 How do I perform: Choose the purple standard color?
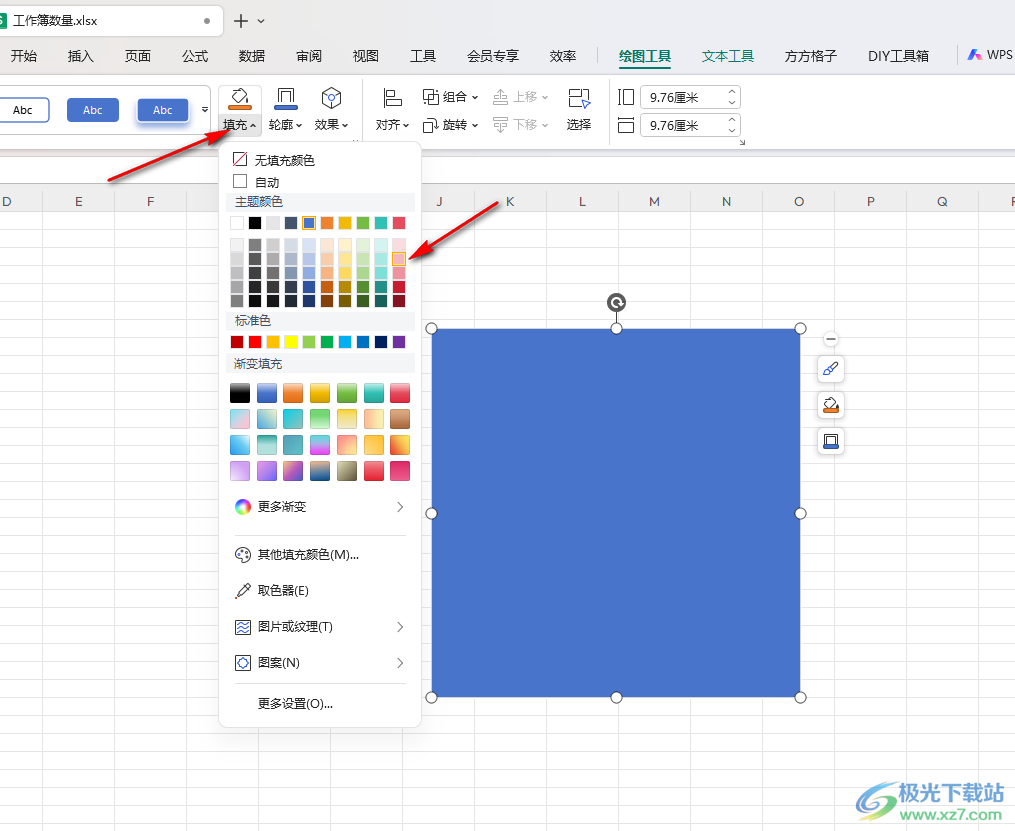[399, 342]
